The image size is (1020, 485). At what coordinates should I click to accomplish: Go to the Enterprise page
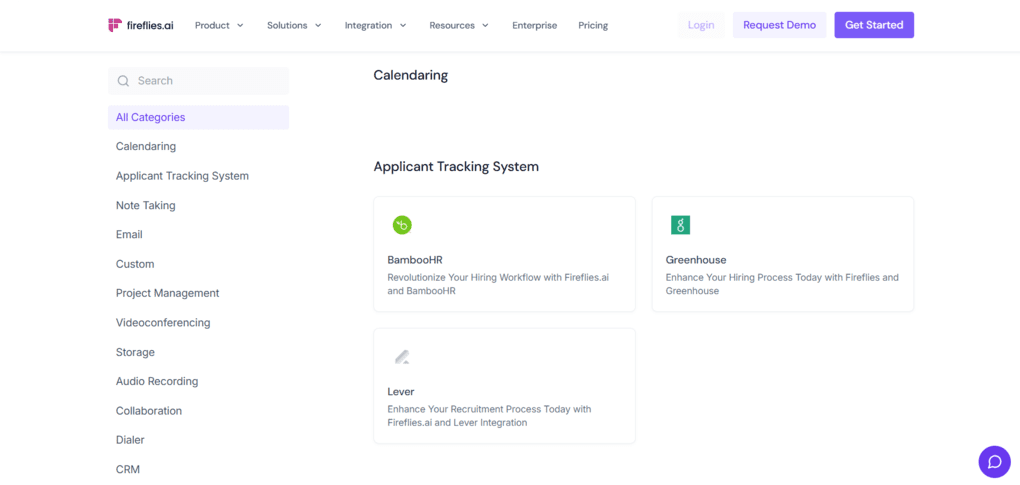[535, 25]
